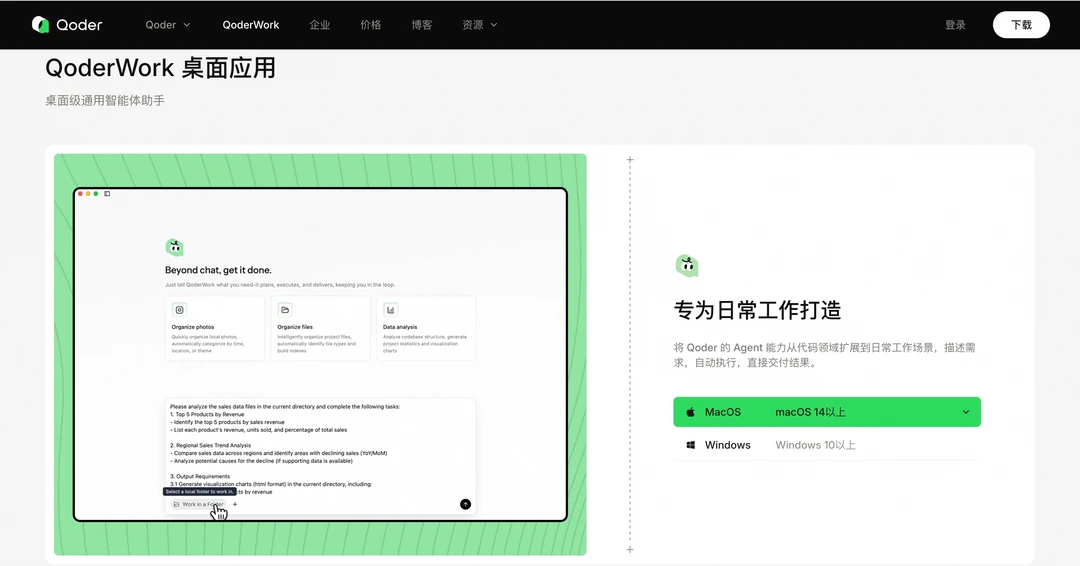The width and height of the screenshot is (1080, 566).
Task: Open the 企业 nav item
Action: (x=320, y=25)
